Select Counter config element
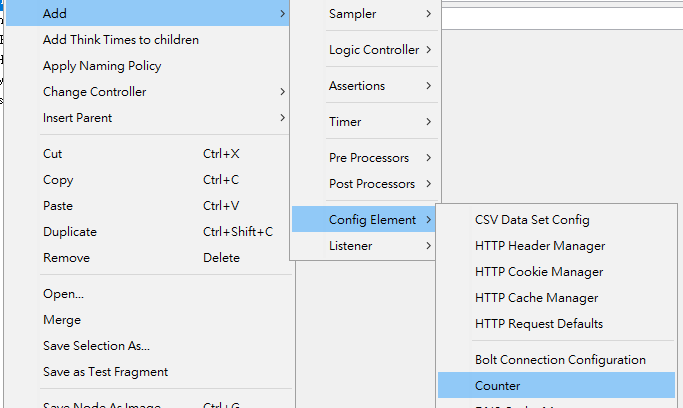 pos(497,386)
